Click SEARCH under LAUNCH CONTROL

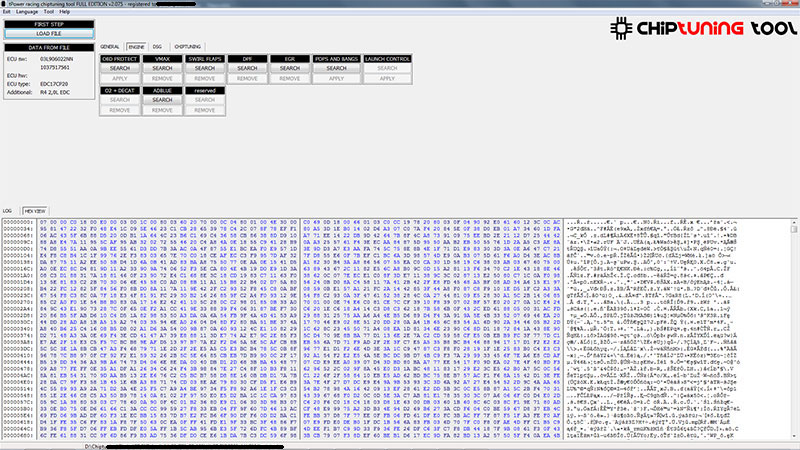coord(387,68)
